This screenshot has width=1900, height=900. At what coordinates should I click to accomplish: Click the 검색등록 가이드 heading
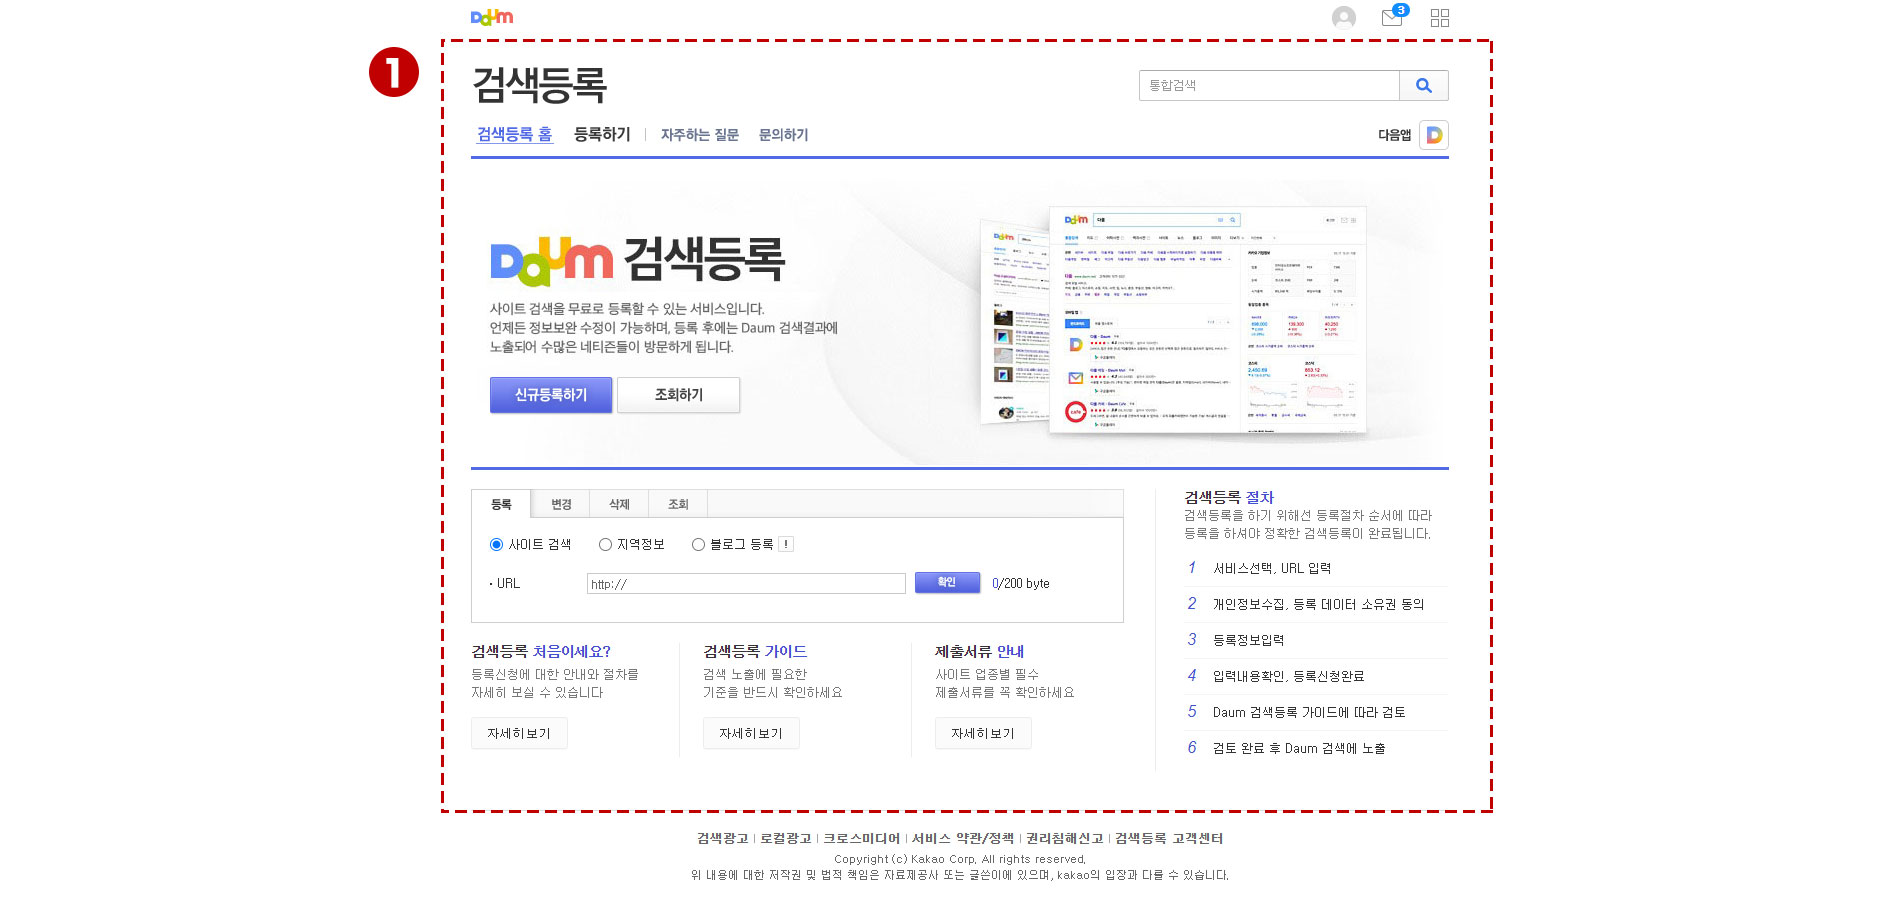[x=755, y=651]
